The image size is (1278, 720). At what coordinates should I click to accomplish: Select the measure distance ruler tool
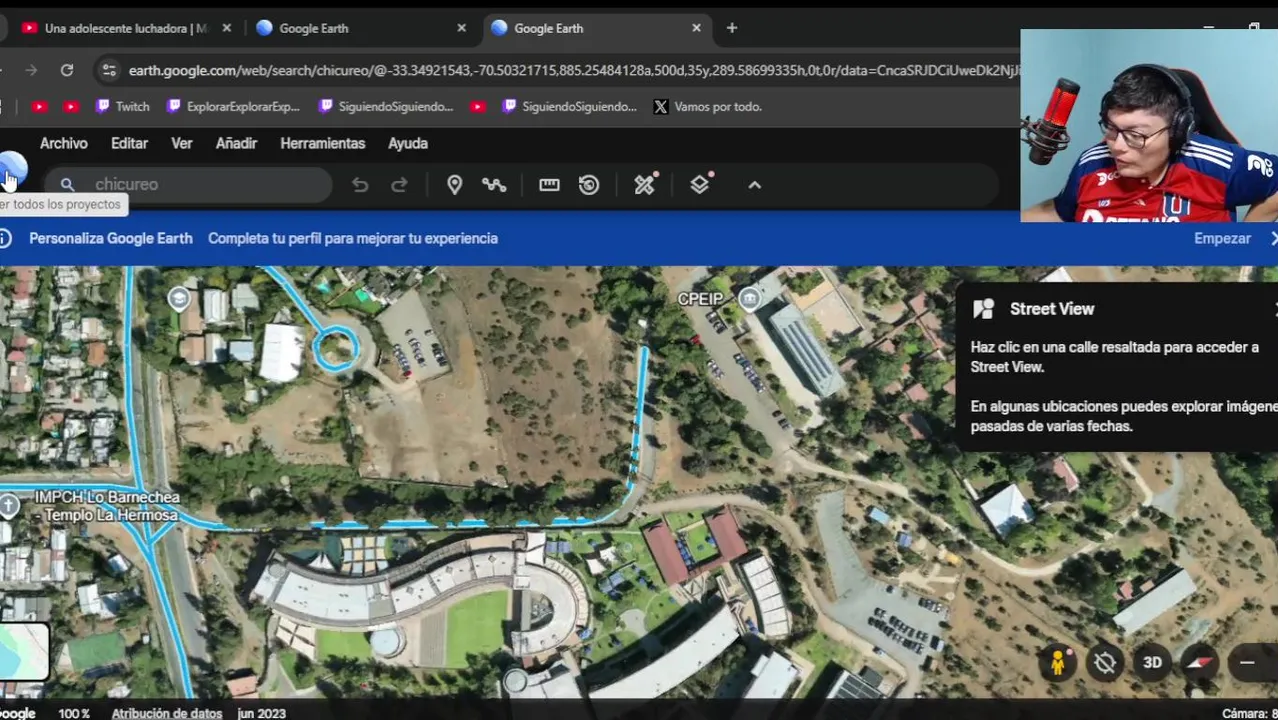[549, 184]
